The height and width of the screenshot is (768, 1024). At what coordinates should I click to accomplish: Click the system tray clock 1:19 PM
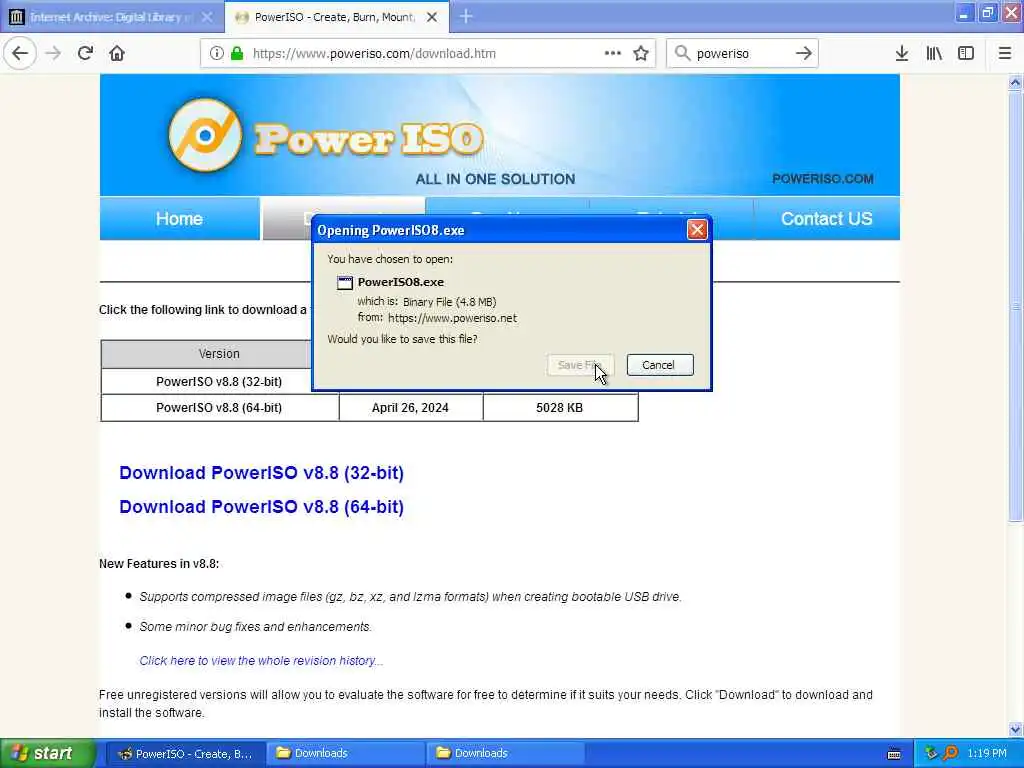(987, 754)
